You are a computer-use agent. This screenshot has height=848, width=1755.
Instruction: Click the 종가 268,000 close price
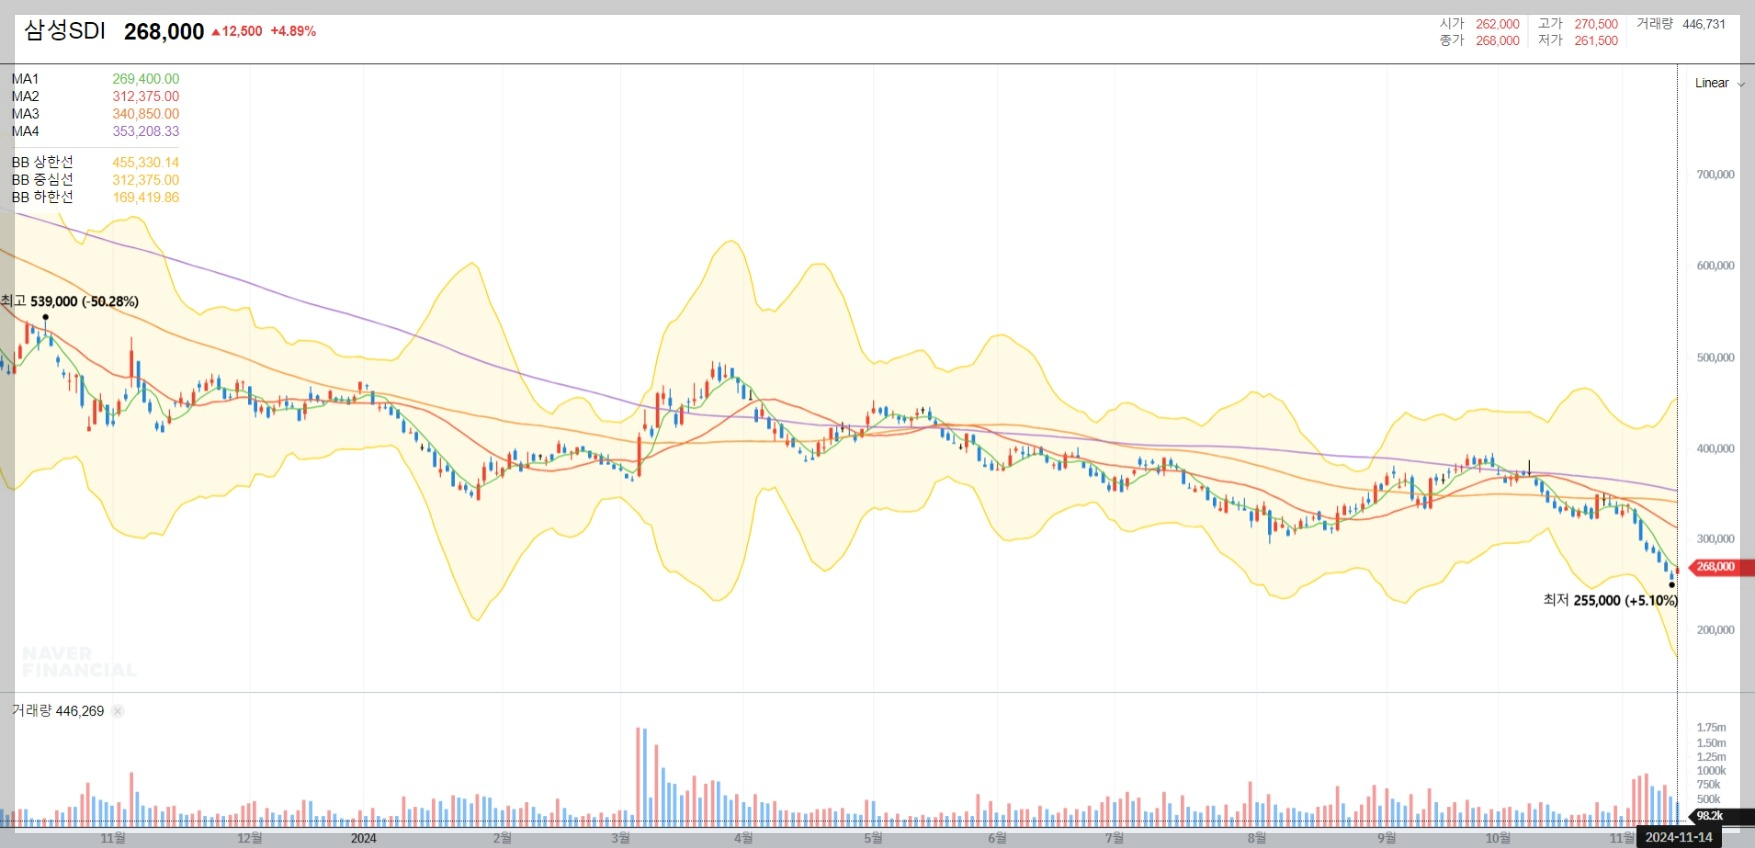1479,41
